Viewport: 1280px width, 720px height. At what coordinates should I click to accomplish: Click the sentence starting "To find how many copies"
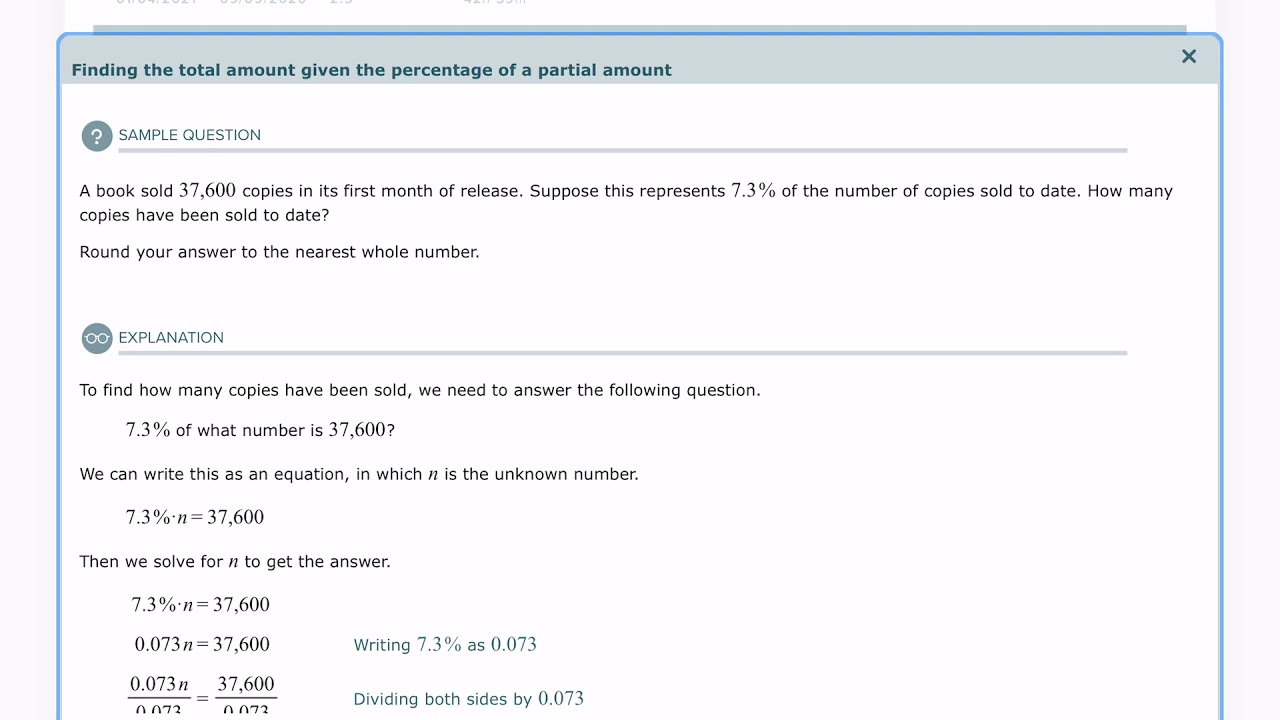click(420, 390)
